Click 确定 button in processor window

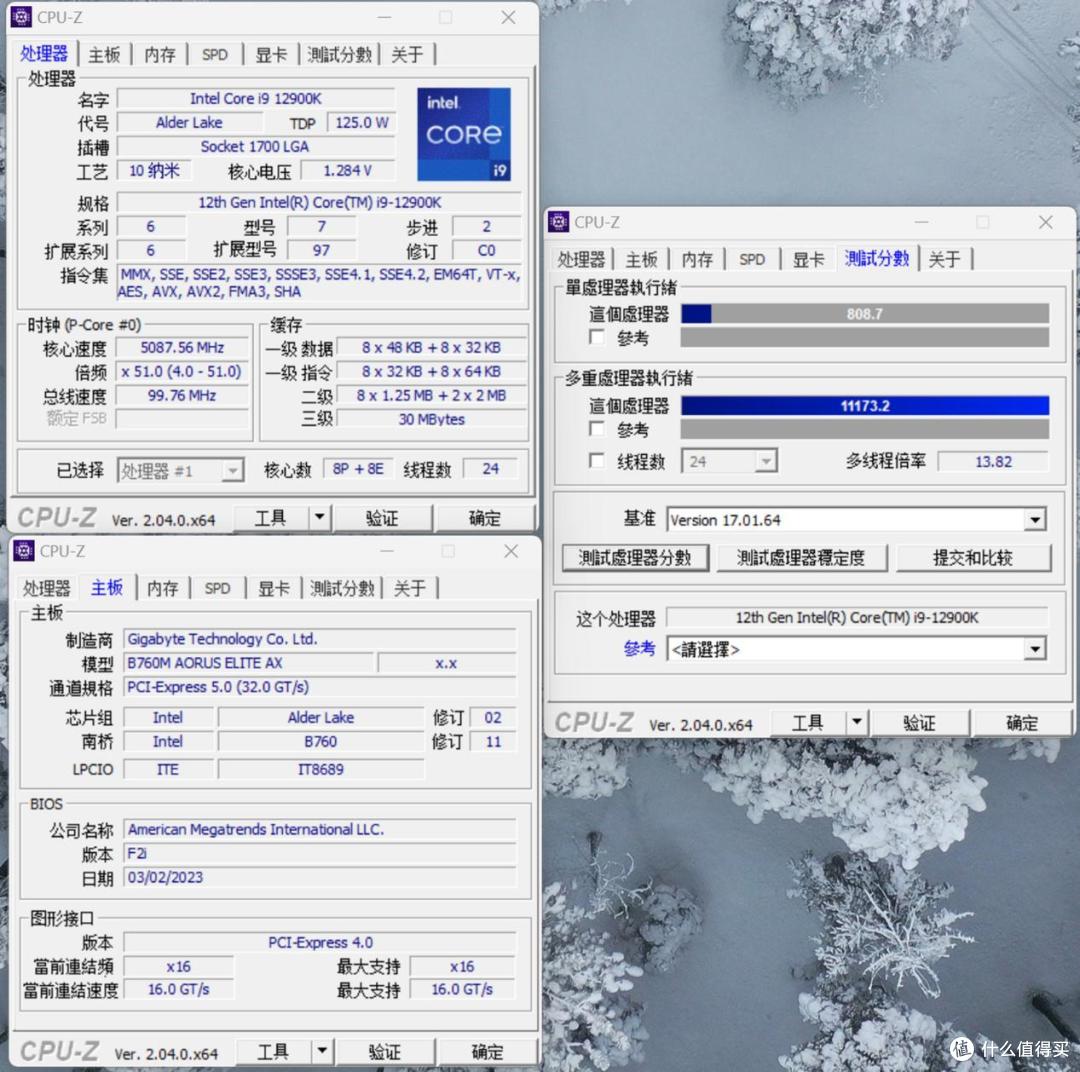485,517
